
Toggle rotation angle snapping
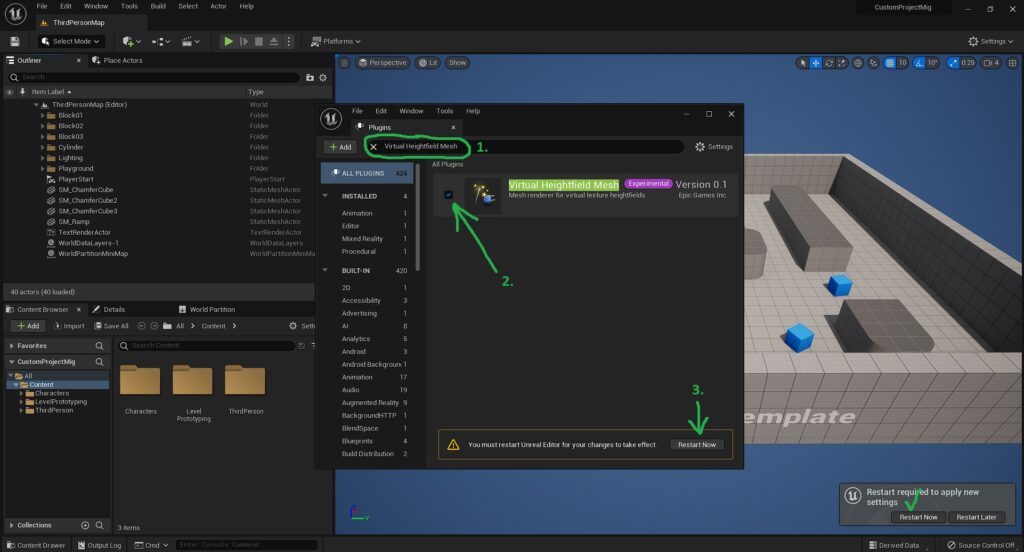[919, 63]
